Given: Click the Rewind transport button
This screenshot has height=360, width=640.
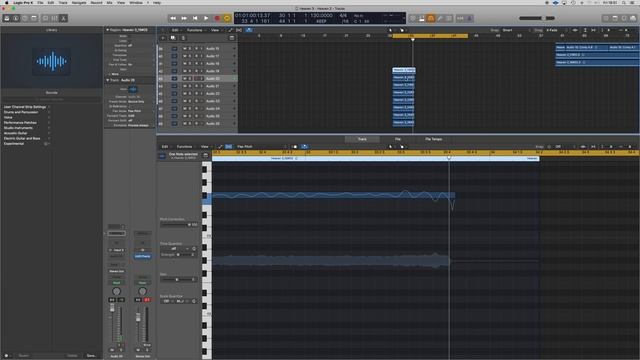Looking at the screenshot, I should (173, 18).
